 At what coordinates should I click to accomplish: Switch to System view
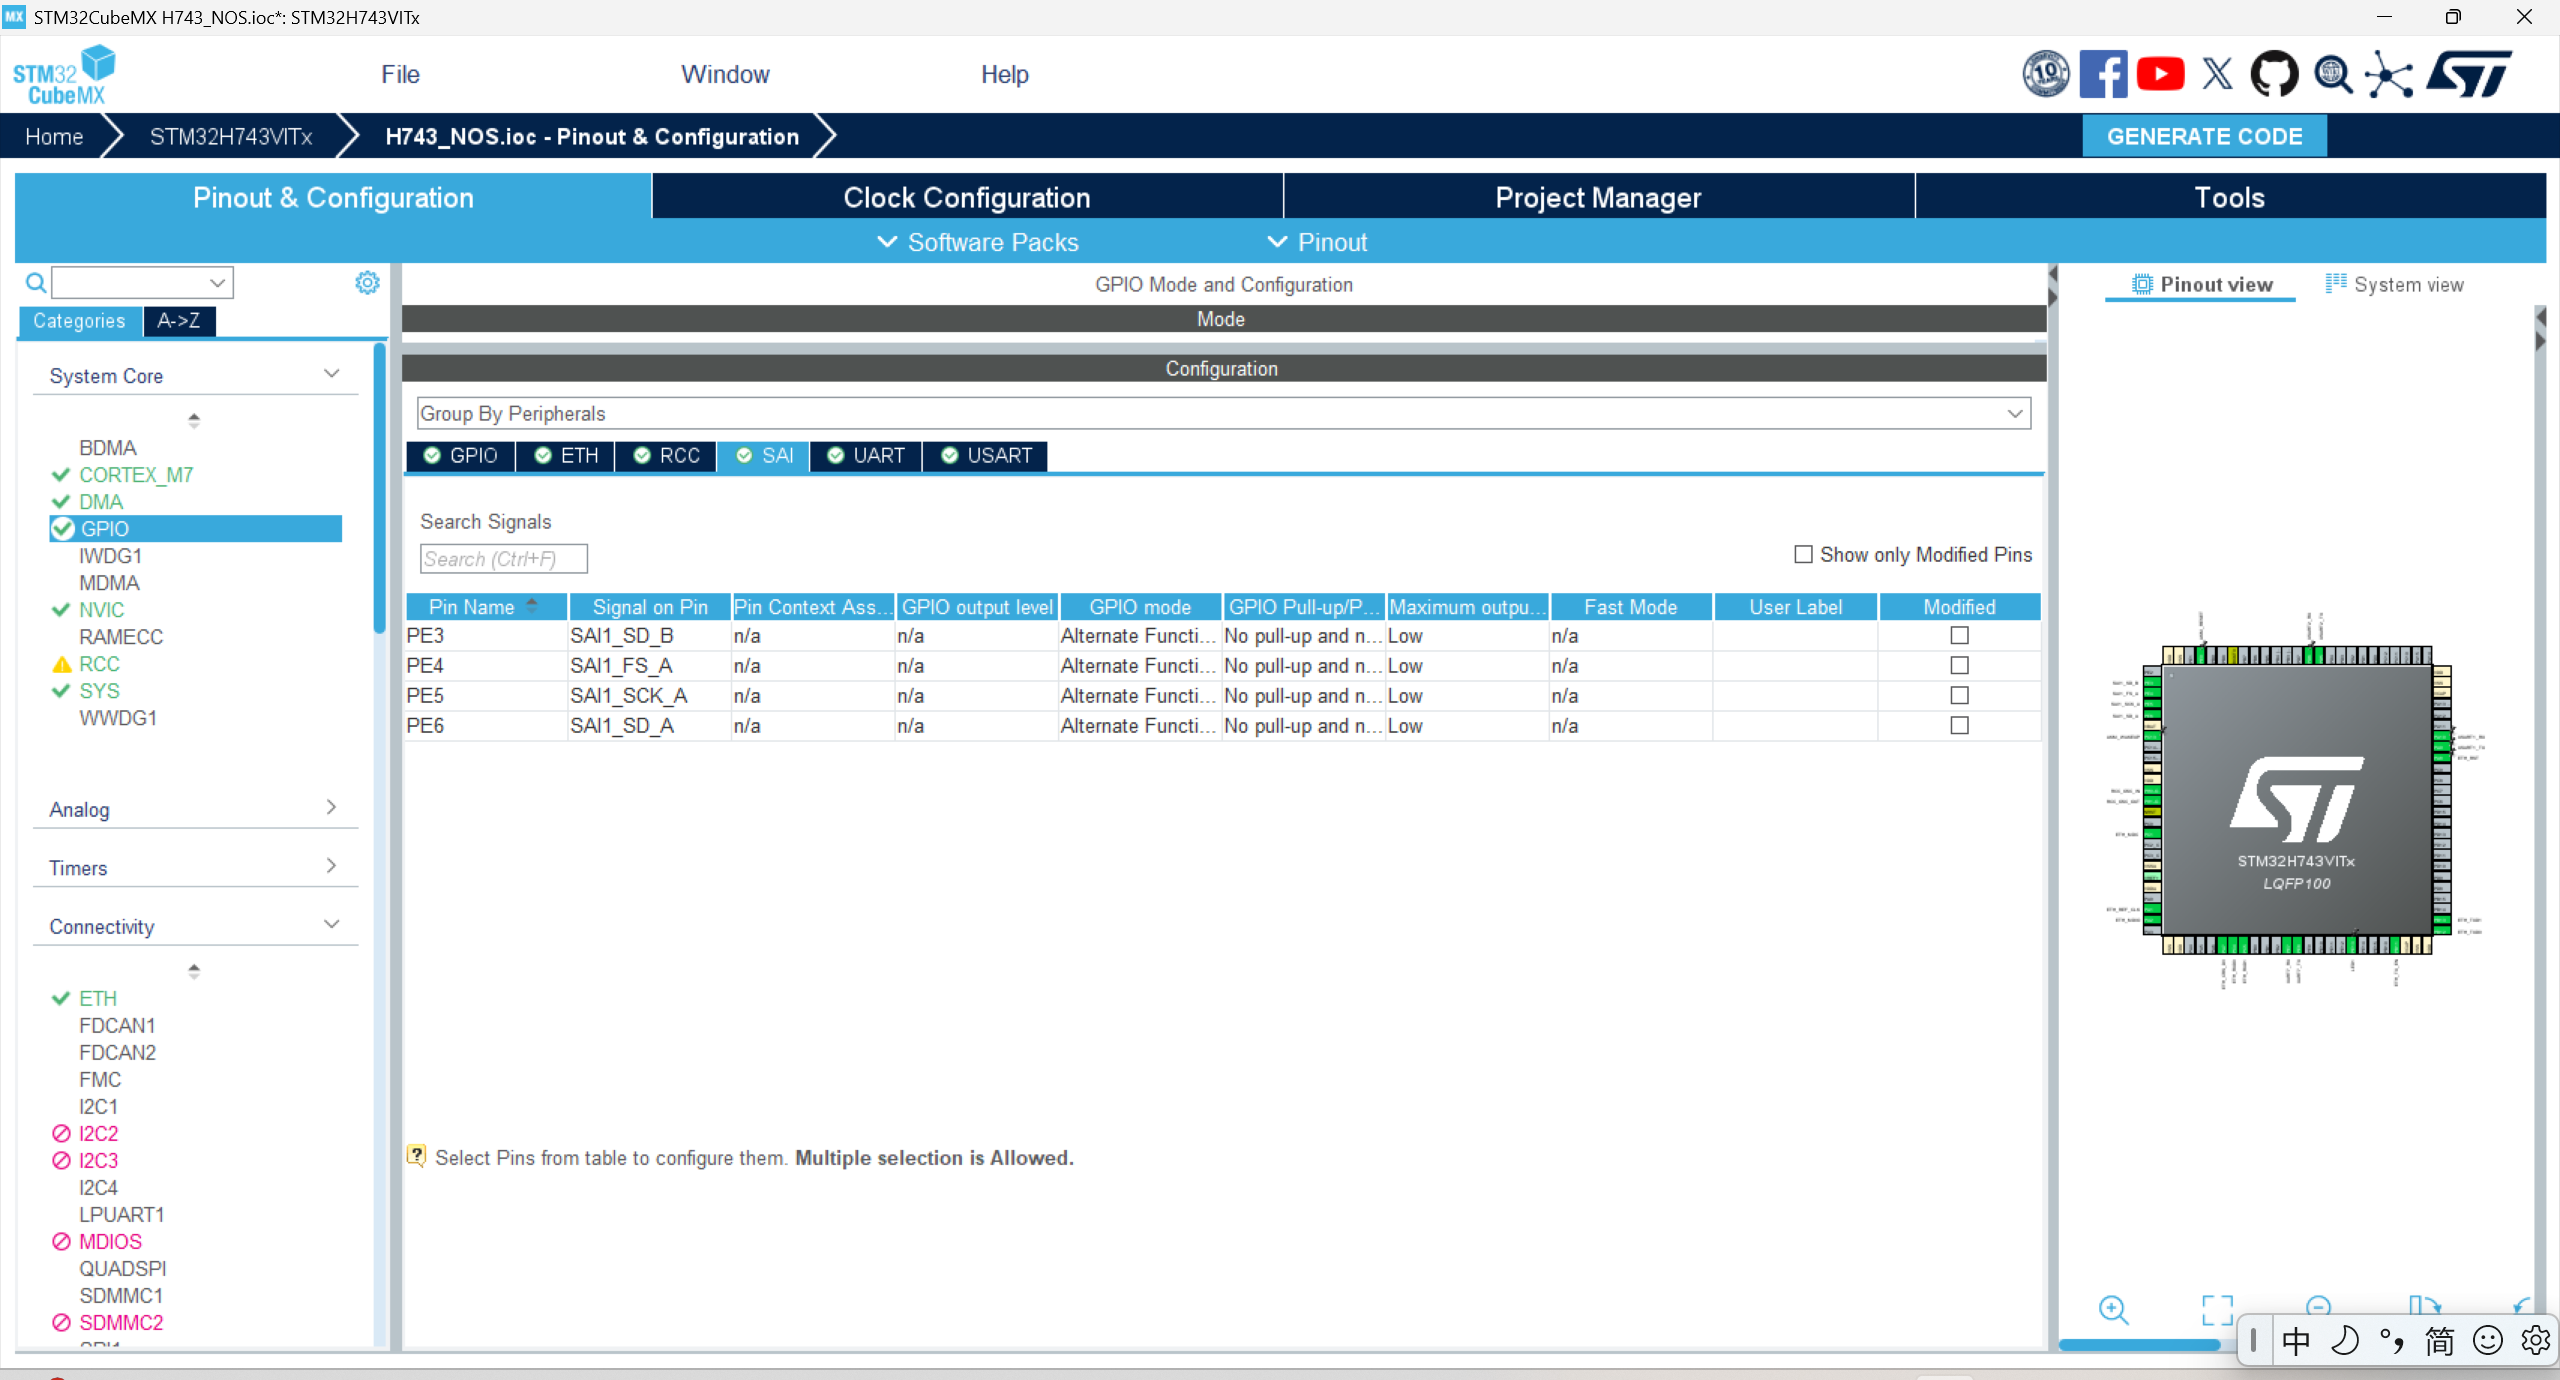[2395, 284]
